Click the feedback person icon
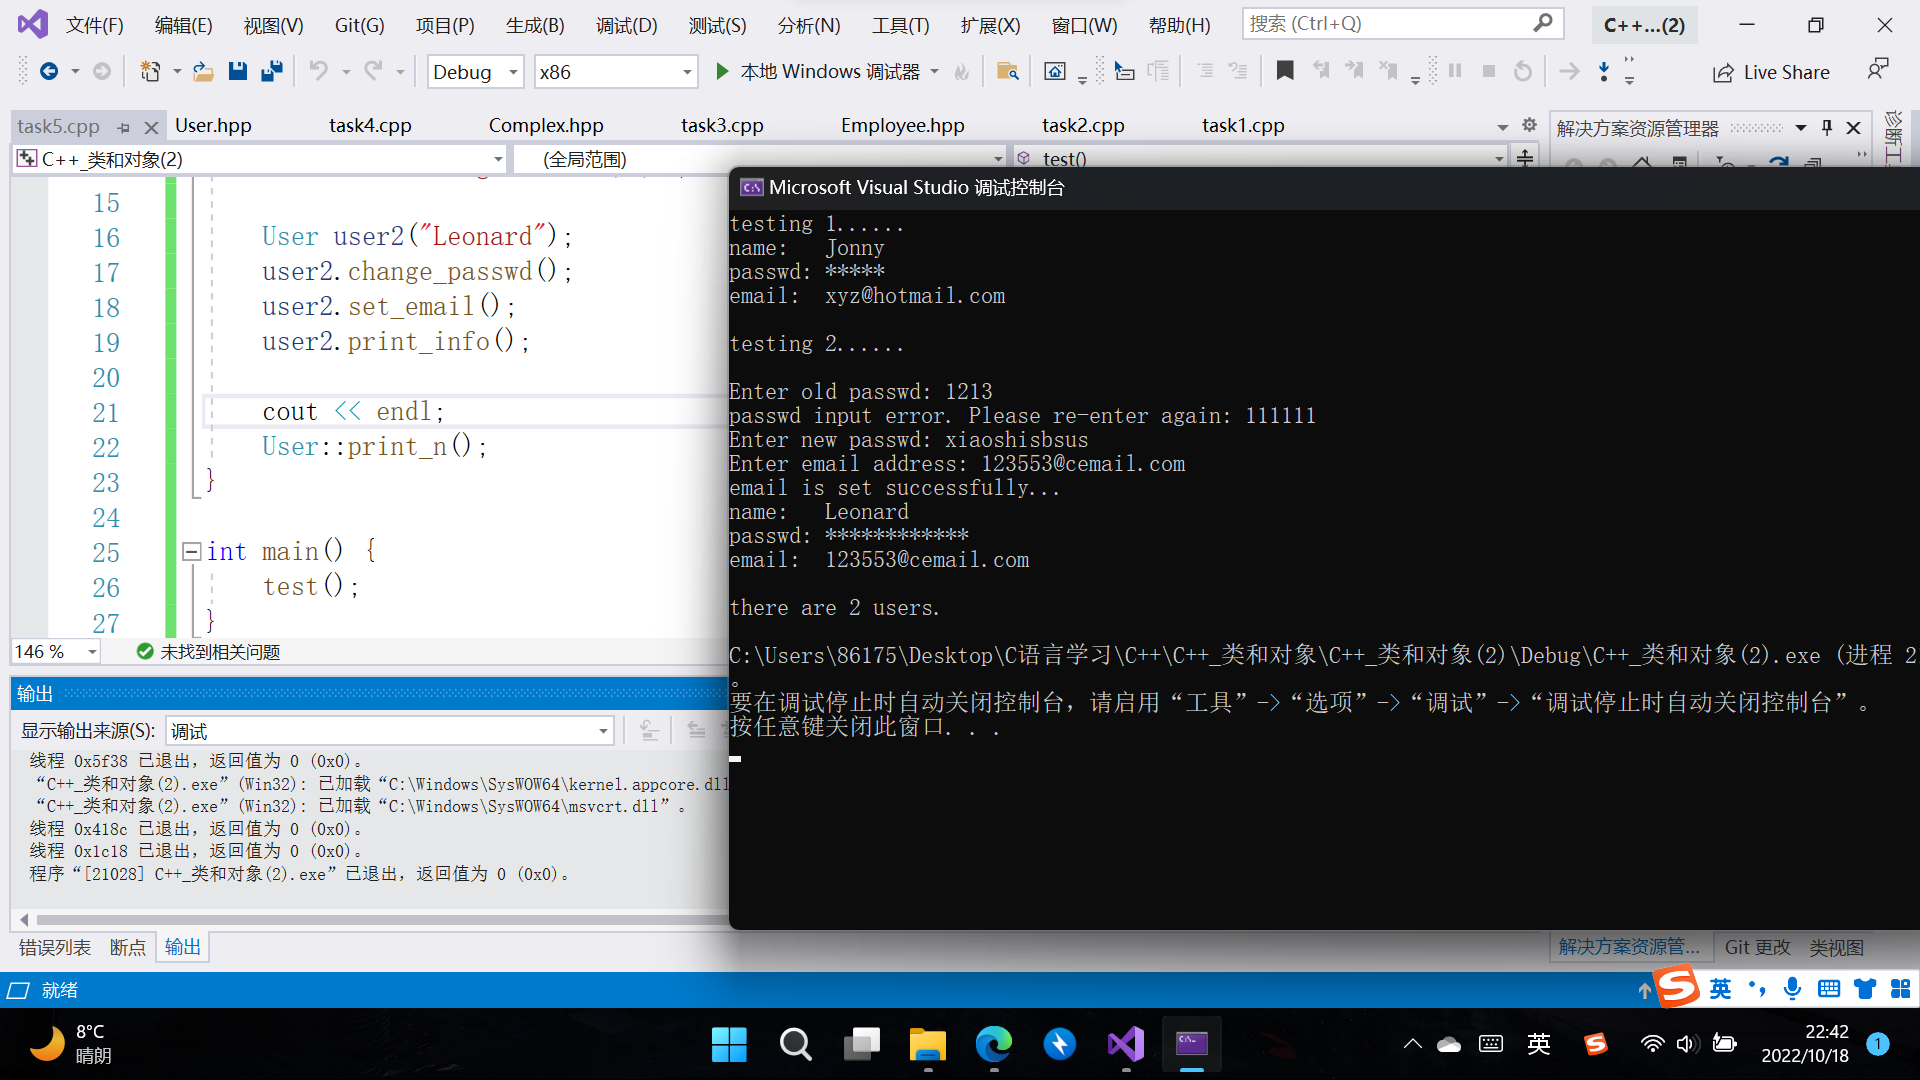The height and width of the screenshot is (1080, 1920). pos(1878,70)
